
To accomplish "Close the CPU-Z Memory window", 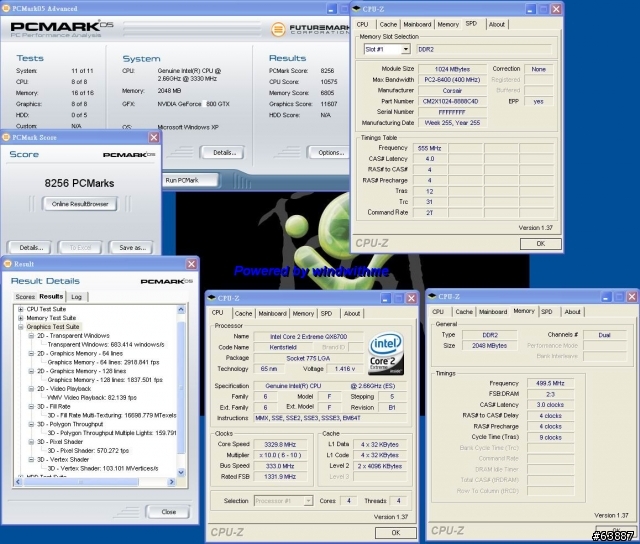I will pyautogui.click(x=632, y=297).
